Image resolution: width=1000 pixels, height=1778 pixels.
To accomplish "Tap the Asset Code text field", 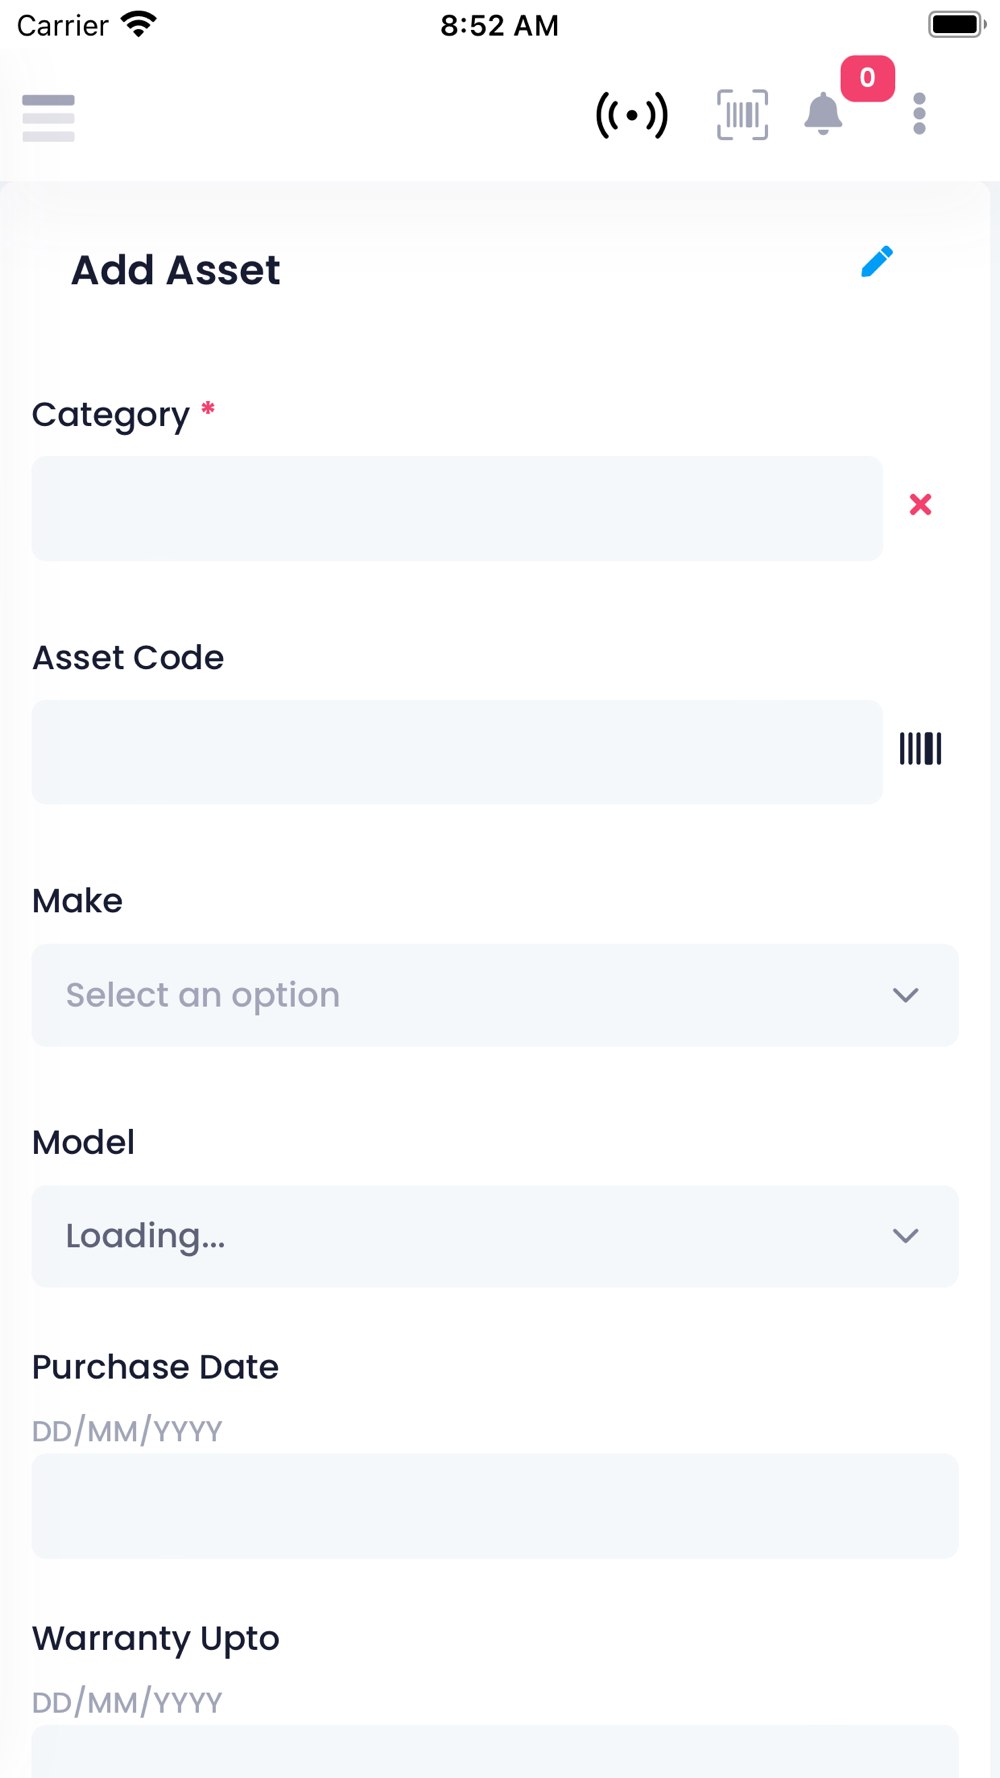I will [457, 752].
